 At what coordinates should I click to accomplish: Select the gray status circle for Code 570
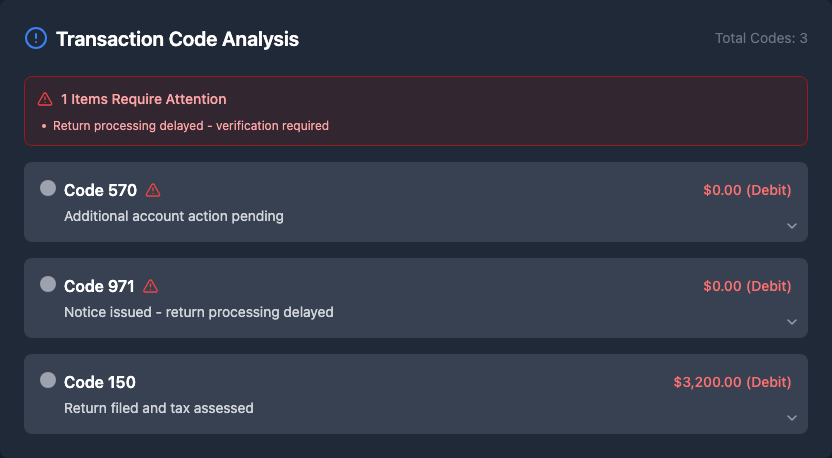pos(48,188)
